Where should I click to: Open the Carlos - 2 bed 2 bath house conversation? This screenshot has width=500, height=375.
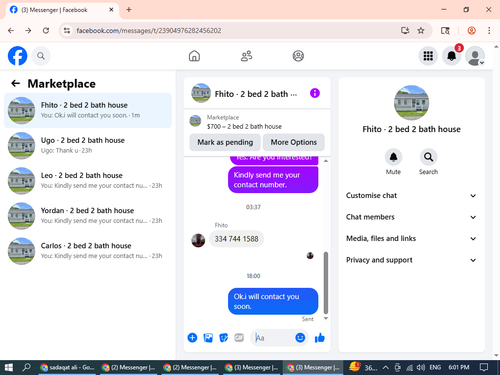(x=88, y=251)
